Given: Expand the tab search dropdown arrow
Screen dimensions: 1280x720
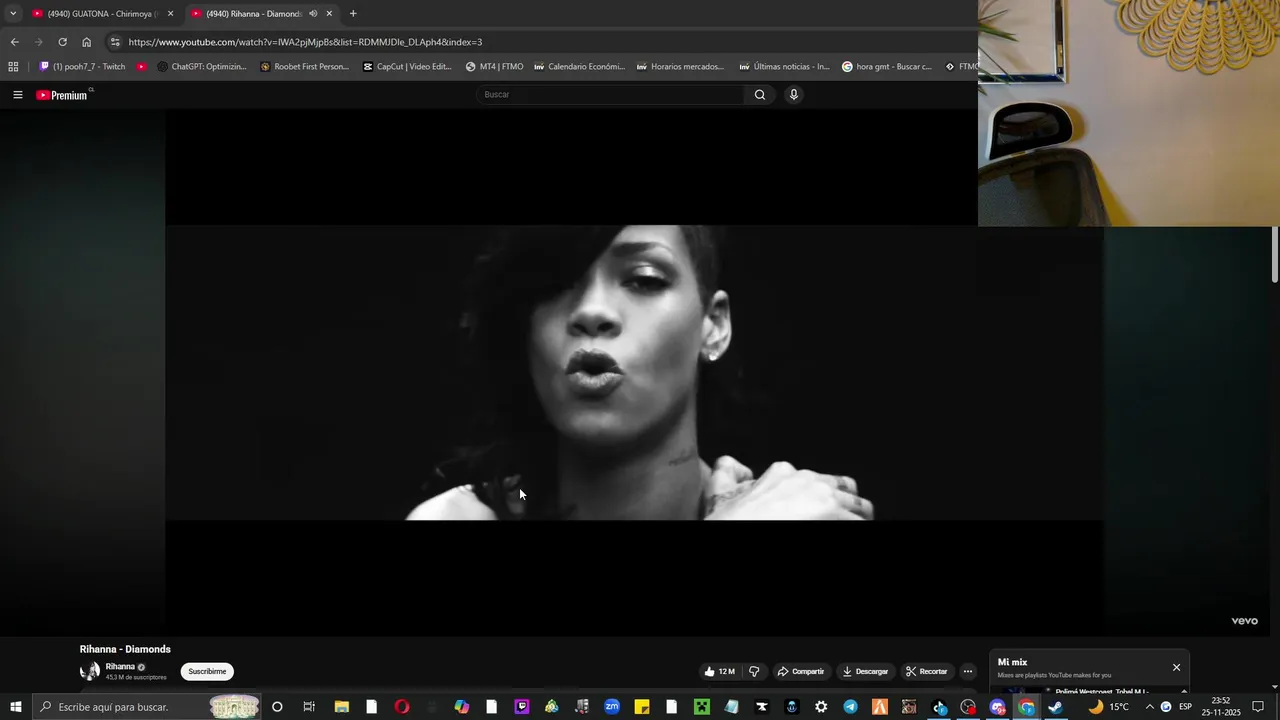Looking at the screenshot, I should [x=13, y=14].
